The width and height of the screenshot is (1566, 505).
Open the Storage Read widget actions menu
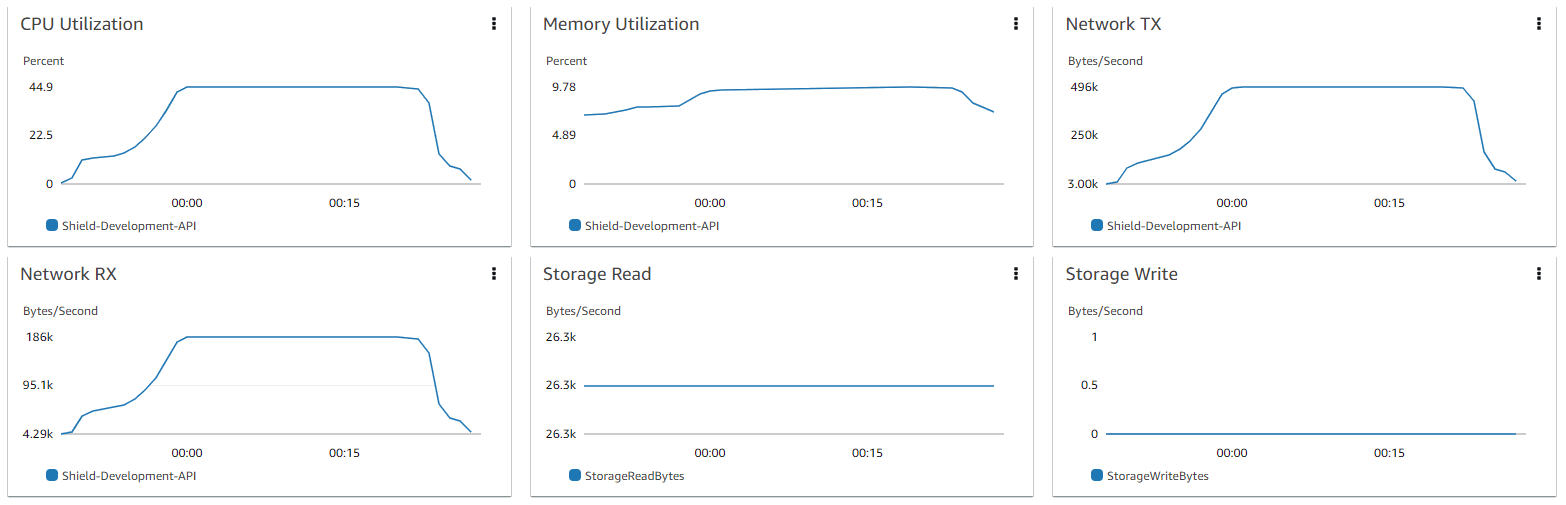click(1016, 274)
